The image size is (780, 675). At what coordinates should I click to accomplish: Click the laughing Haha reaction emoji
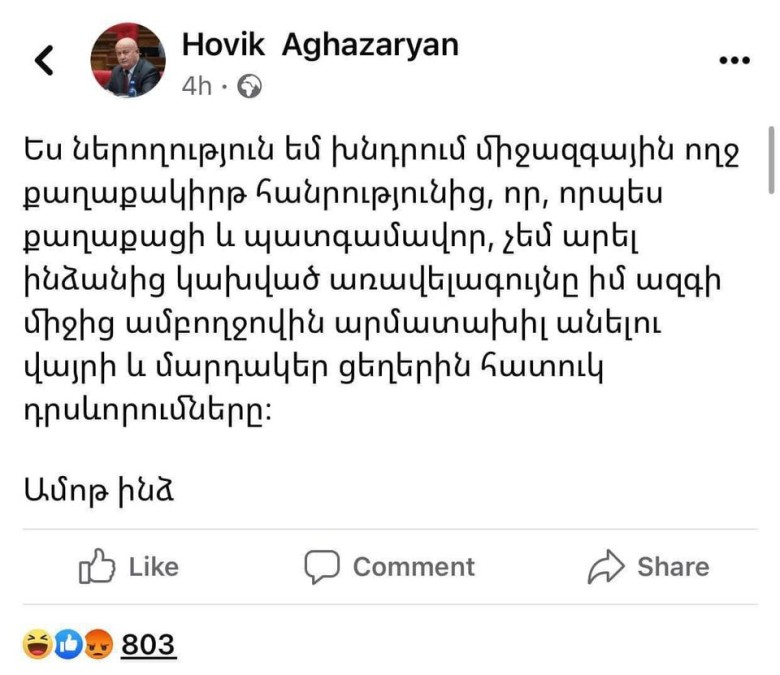[37, 644]
